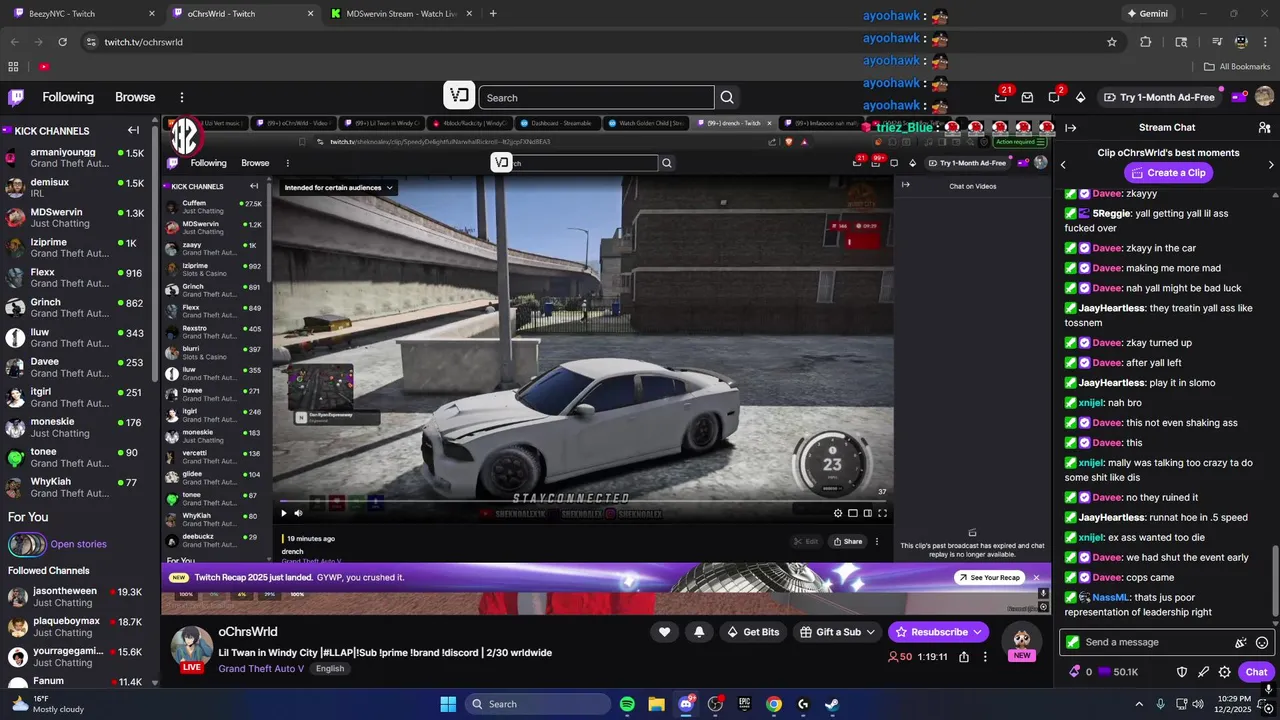Switch to the BeezyNYC - Twitch tab
This screenshot has width=1280, height=720.
(x=82, y=14)
